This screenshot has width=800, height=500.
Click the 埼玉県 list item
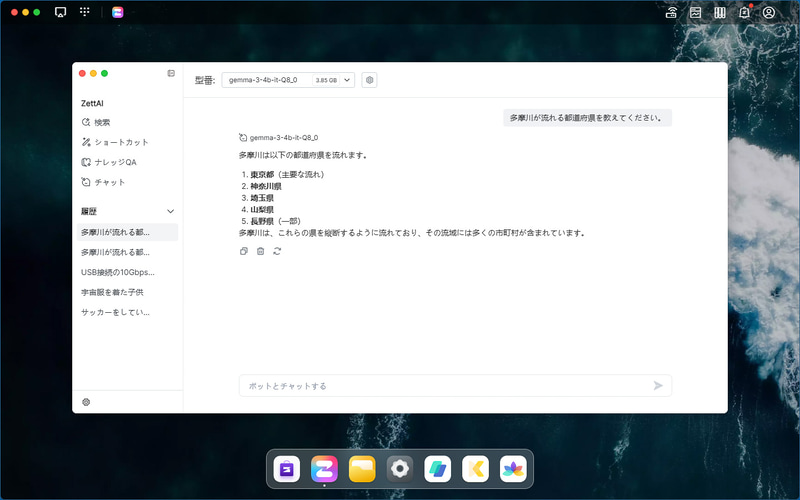click(x=262, y=198)
